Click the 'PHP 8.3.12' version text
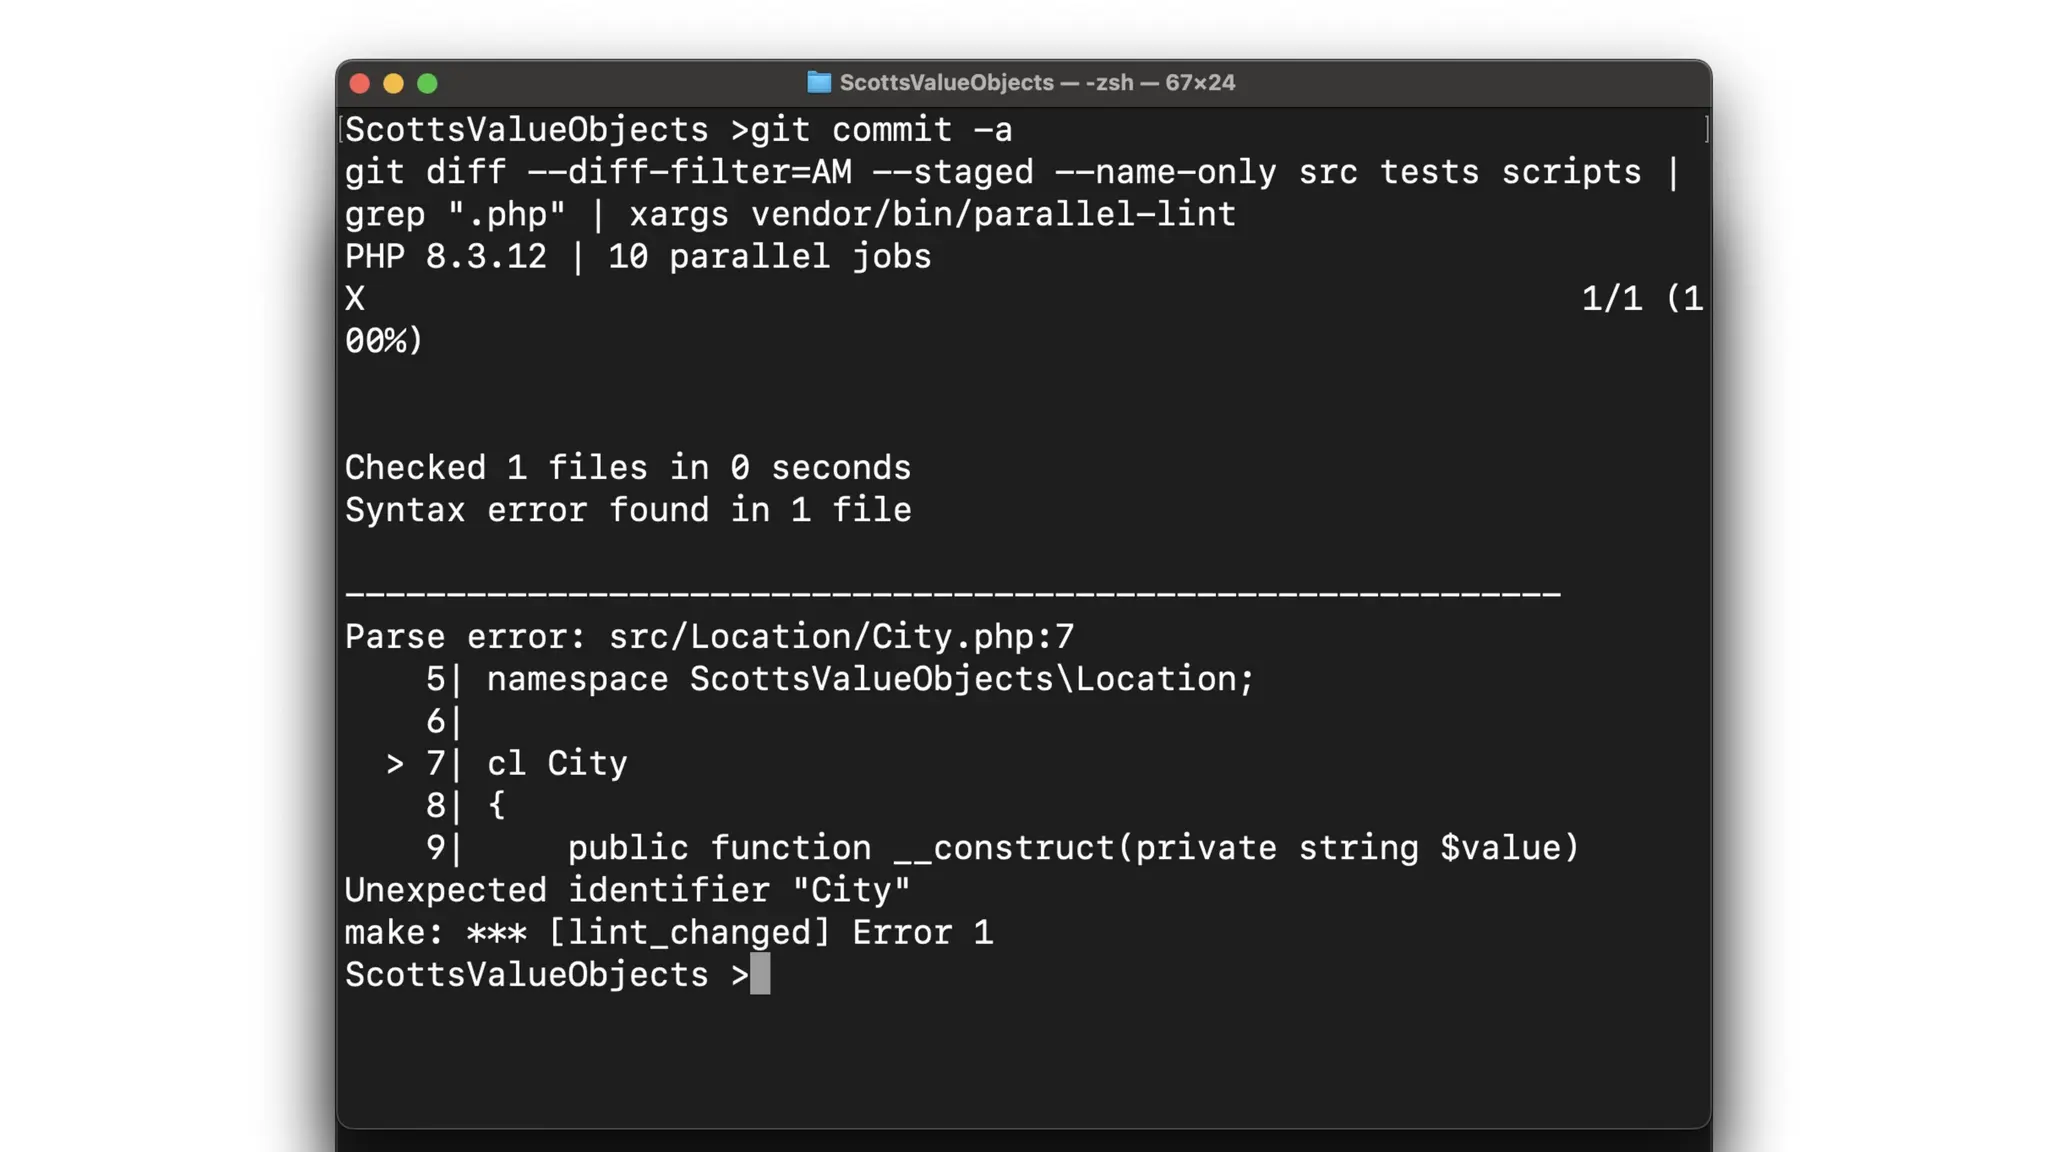This screenshot has width=2048, height=1152. coord(446,257)
